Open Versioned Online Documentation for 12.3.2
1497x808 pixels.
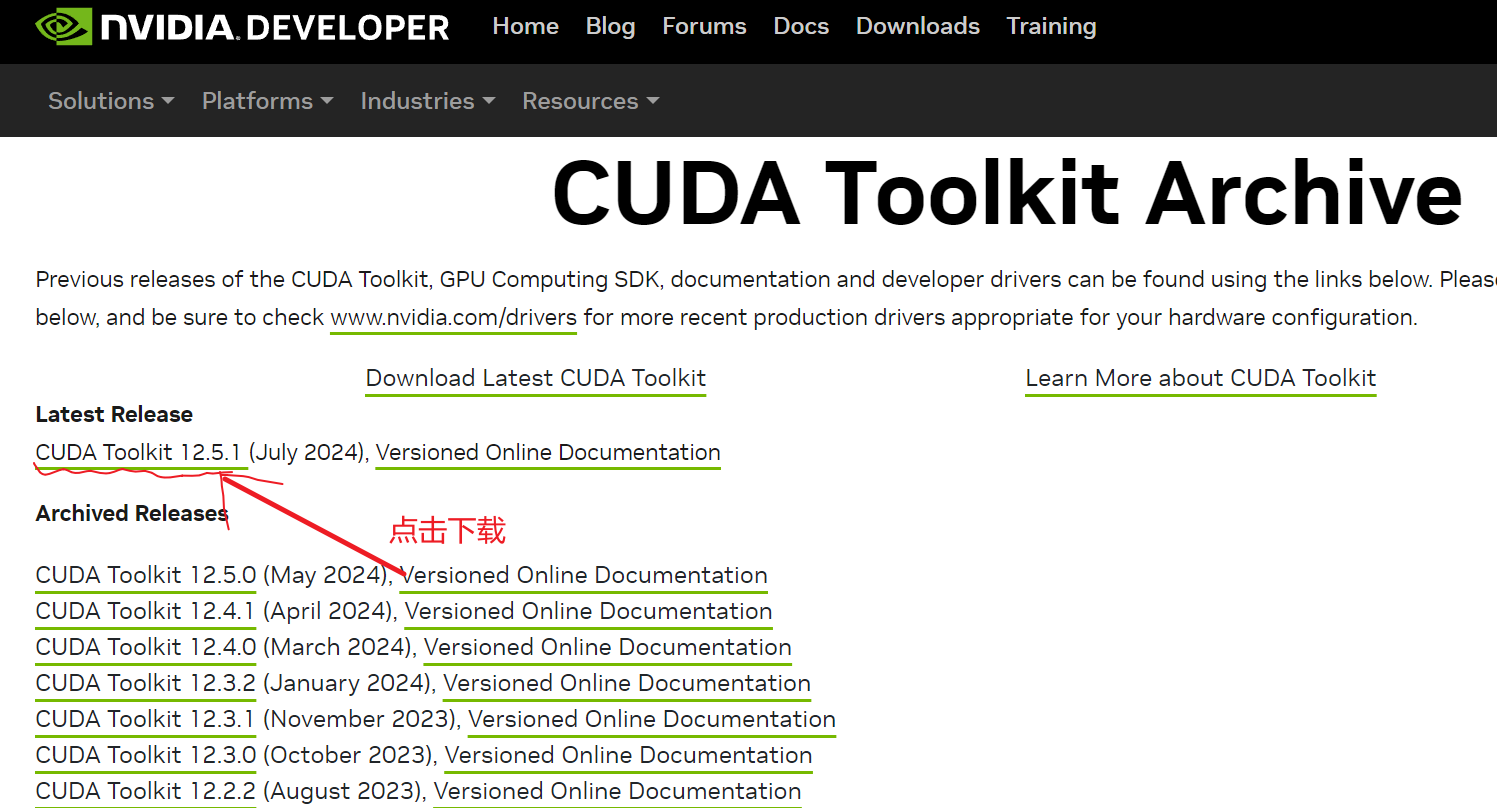[x=627, y=684]
